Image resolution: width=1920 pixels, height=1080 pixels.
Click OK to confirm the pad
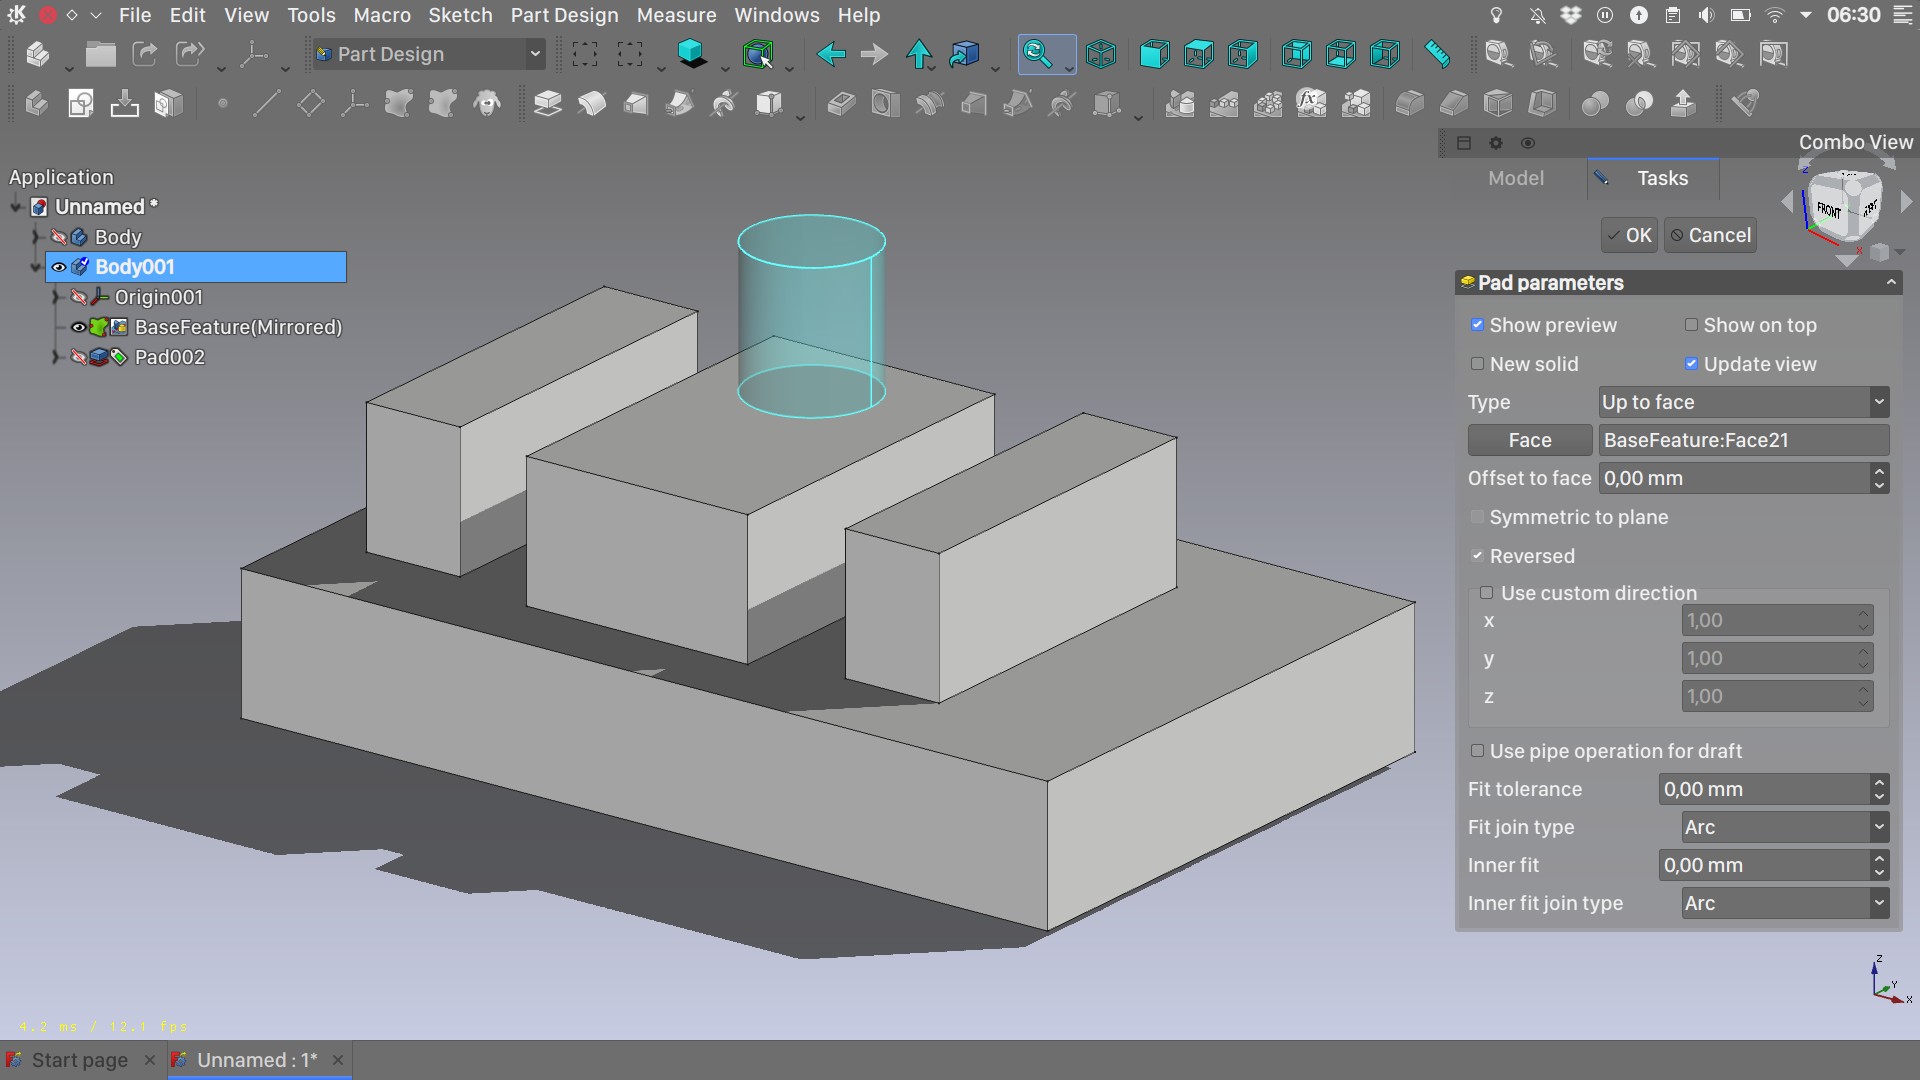pos(1628,235)
